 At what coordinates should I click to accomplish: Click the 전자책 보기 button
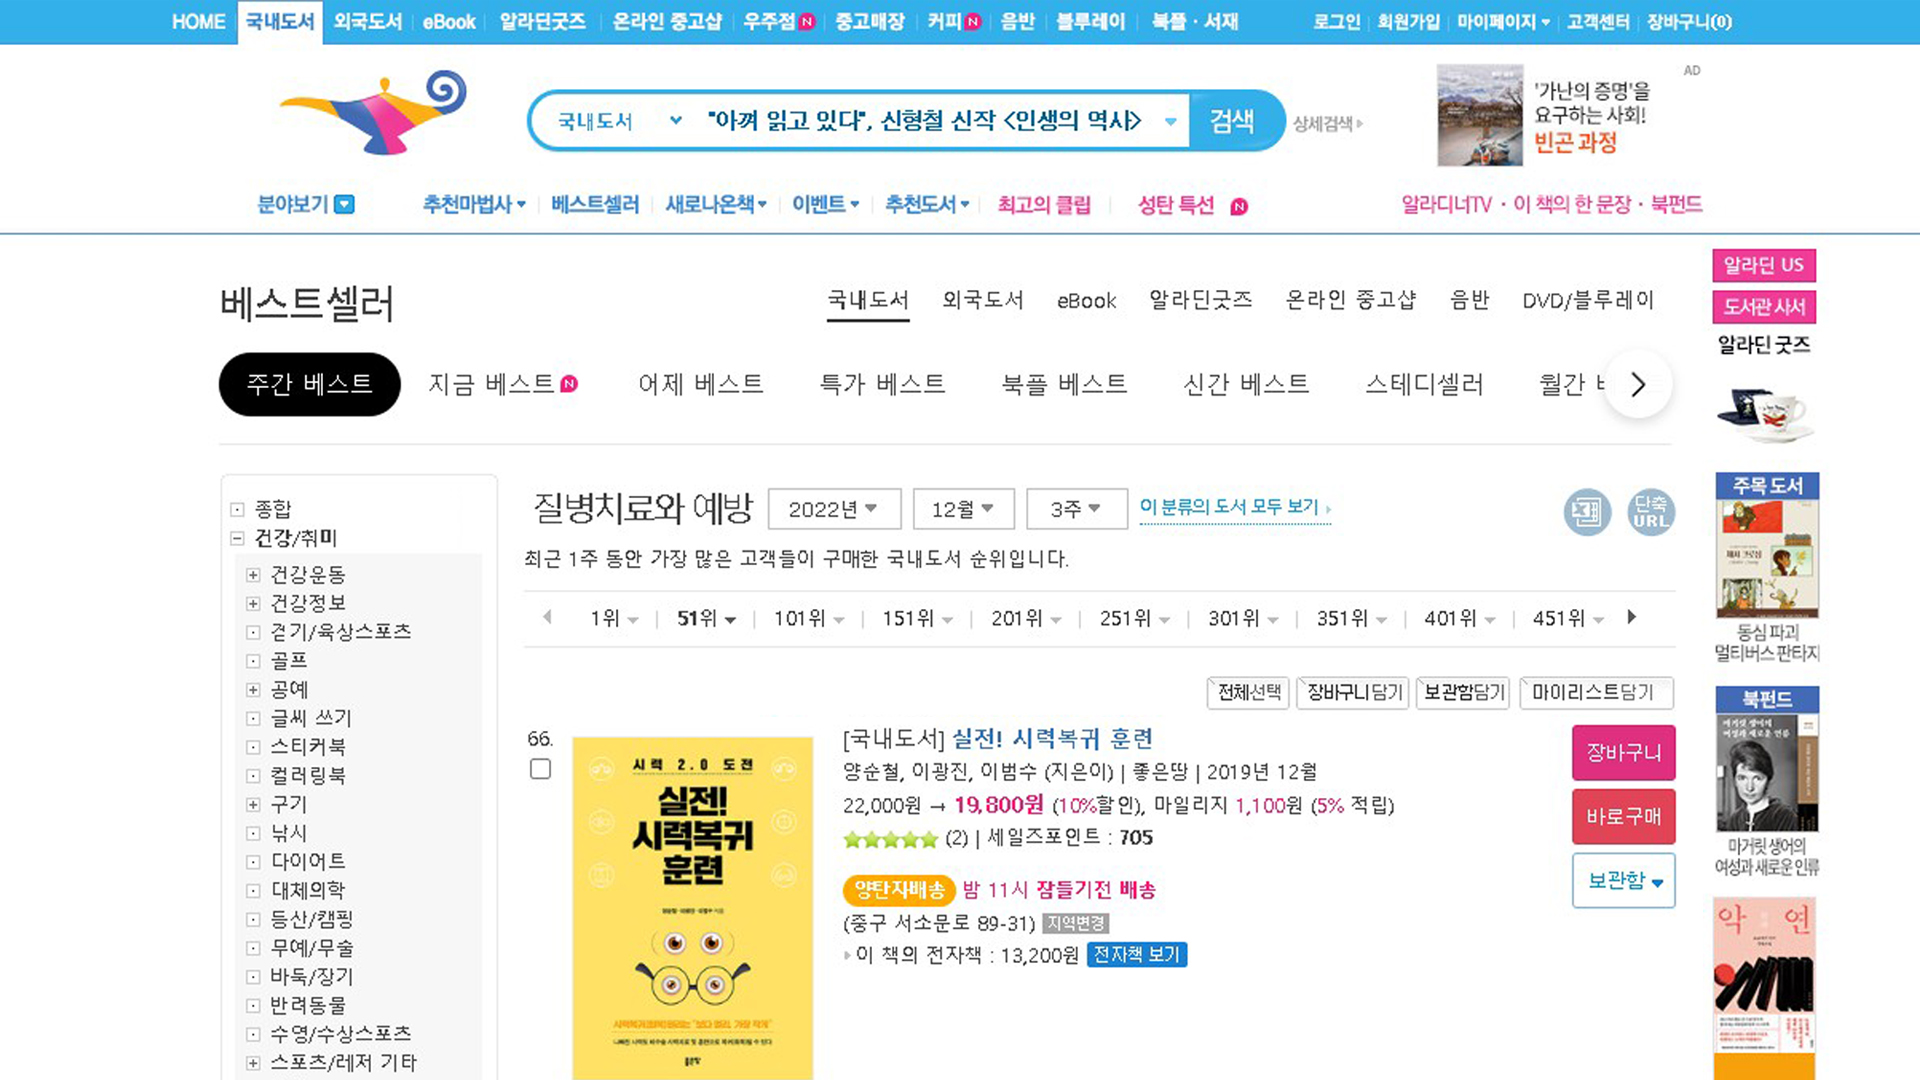tap(1136, 955)
